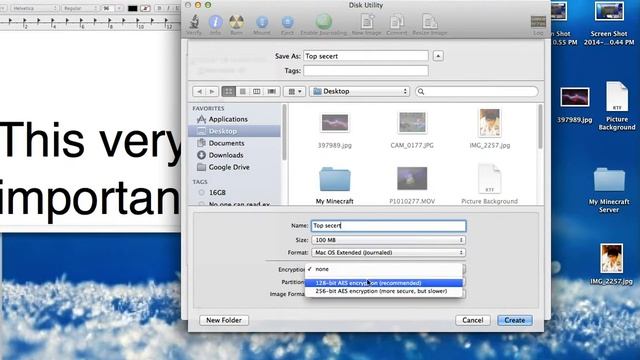Click the Eject toolbar icon
The height and width of the screenshot is (360, 640).
pos(287,22)
